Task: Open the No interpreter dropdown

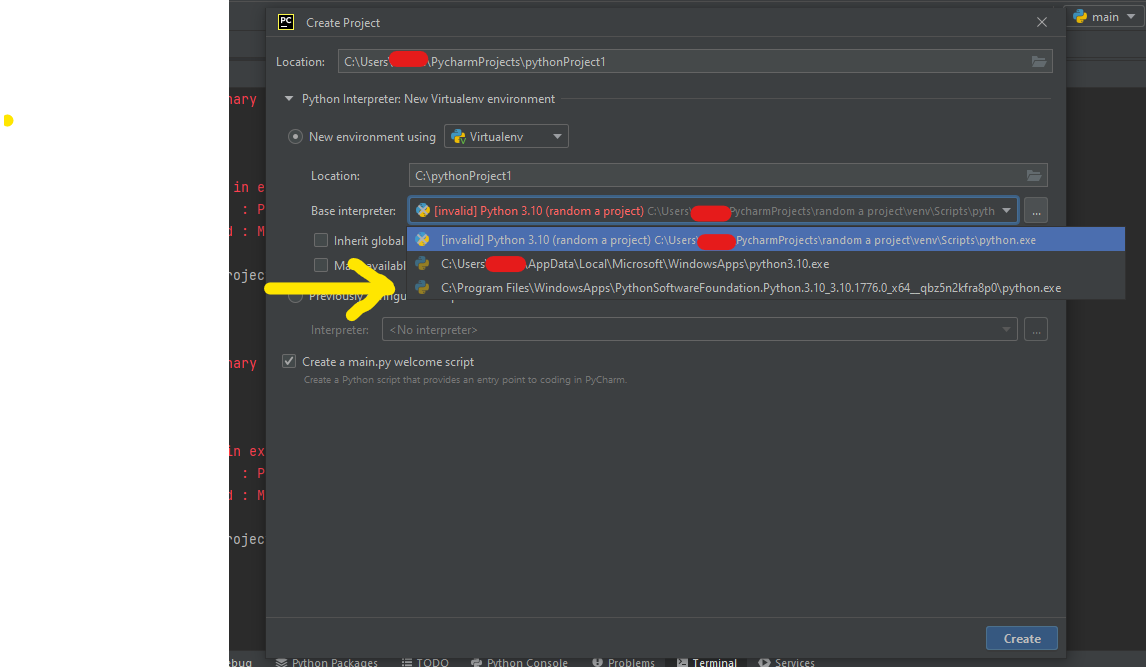Action: tap(699, 329)
